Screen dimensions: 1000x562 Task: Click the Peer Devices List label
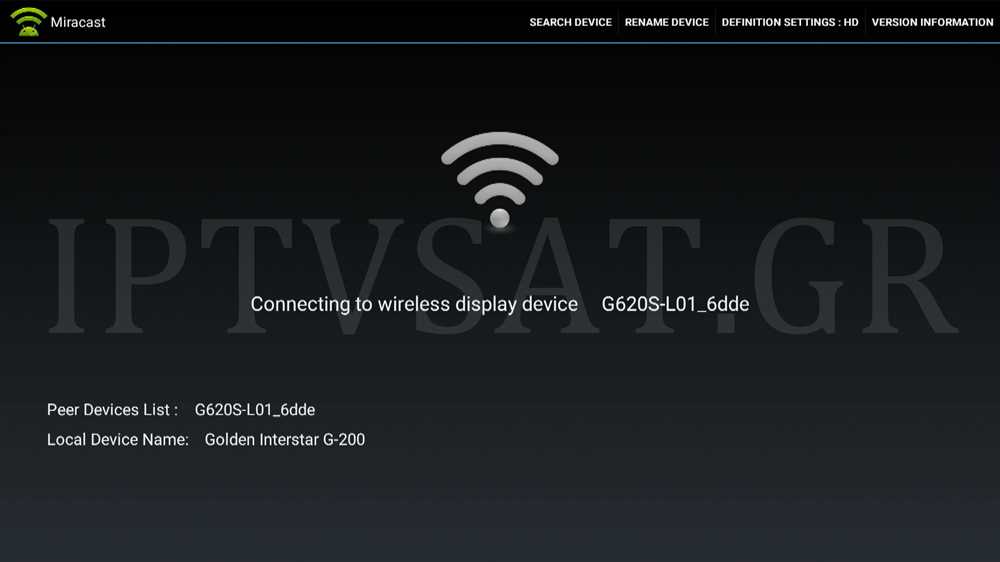[x=112, y=410]
